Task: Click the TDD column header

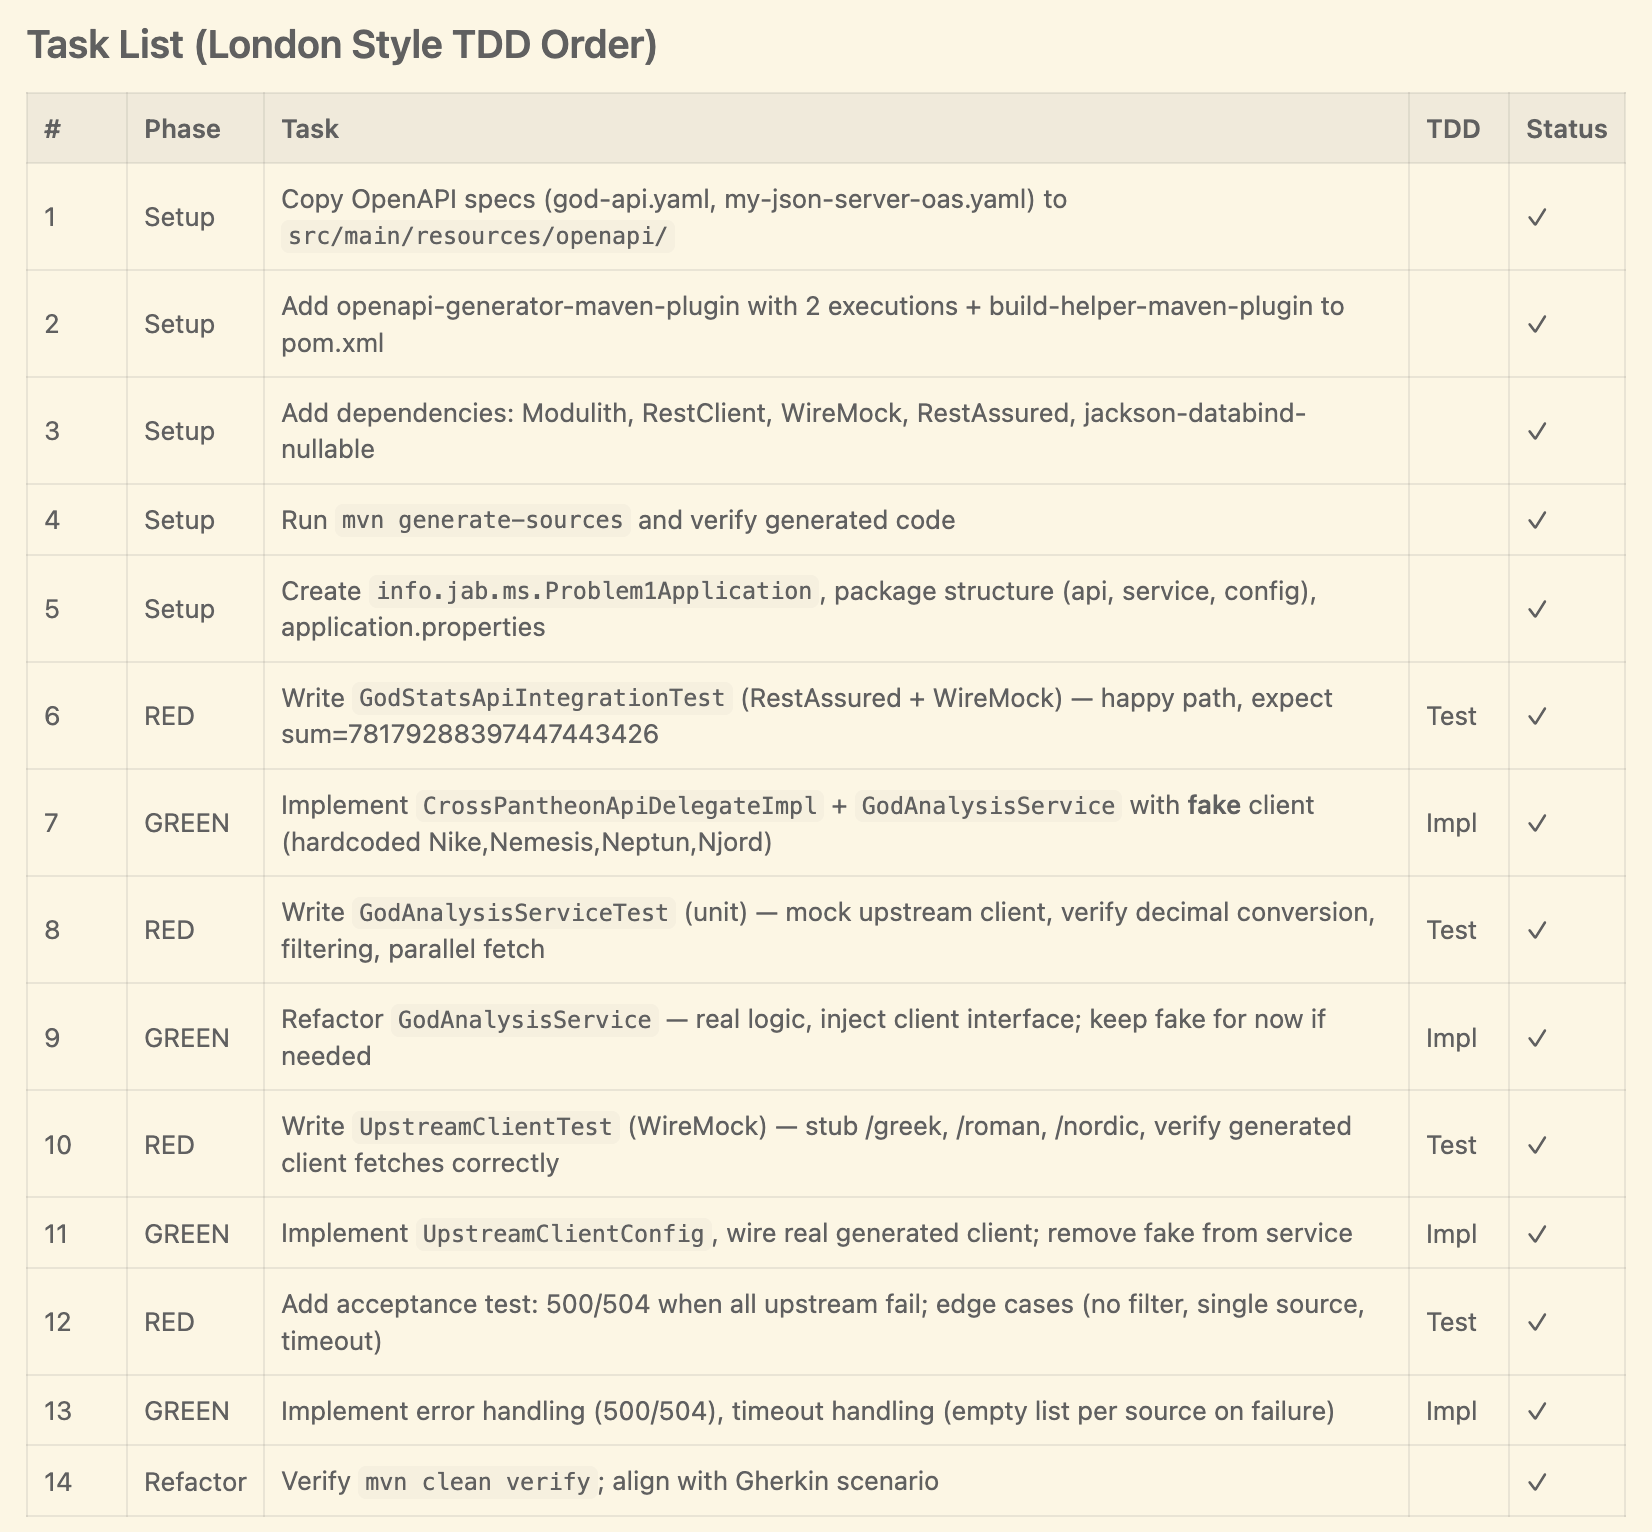Action: tap(1453, 129)
